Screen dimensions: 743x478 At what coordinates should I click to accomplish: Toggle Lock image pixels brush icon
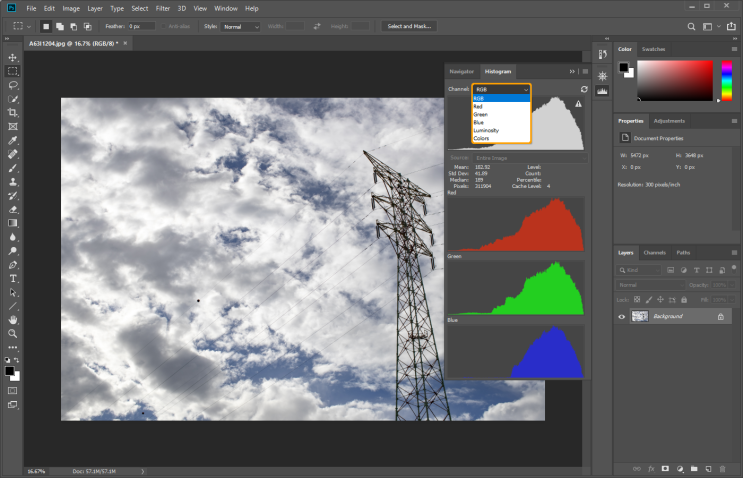[x=649, y=299]
